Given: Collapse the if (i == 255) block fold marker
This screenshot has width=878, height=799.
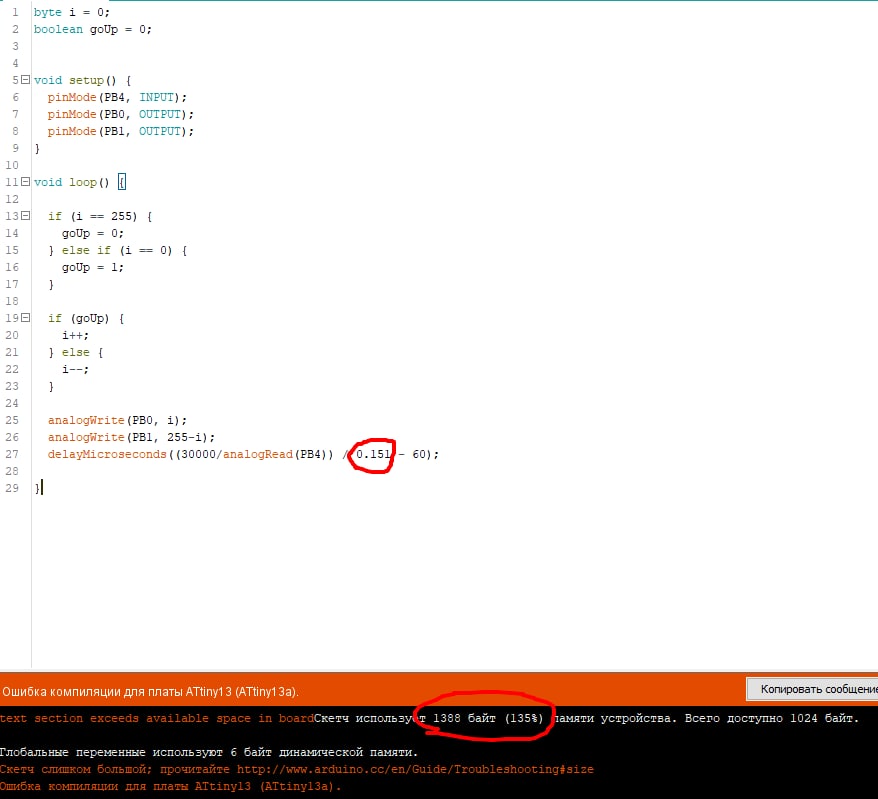Looking at the screenshot, I should [x=25, y=216].
